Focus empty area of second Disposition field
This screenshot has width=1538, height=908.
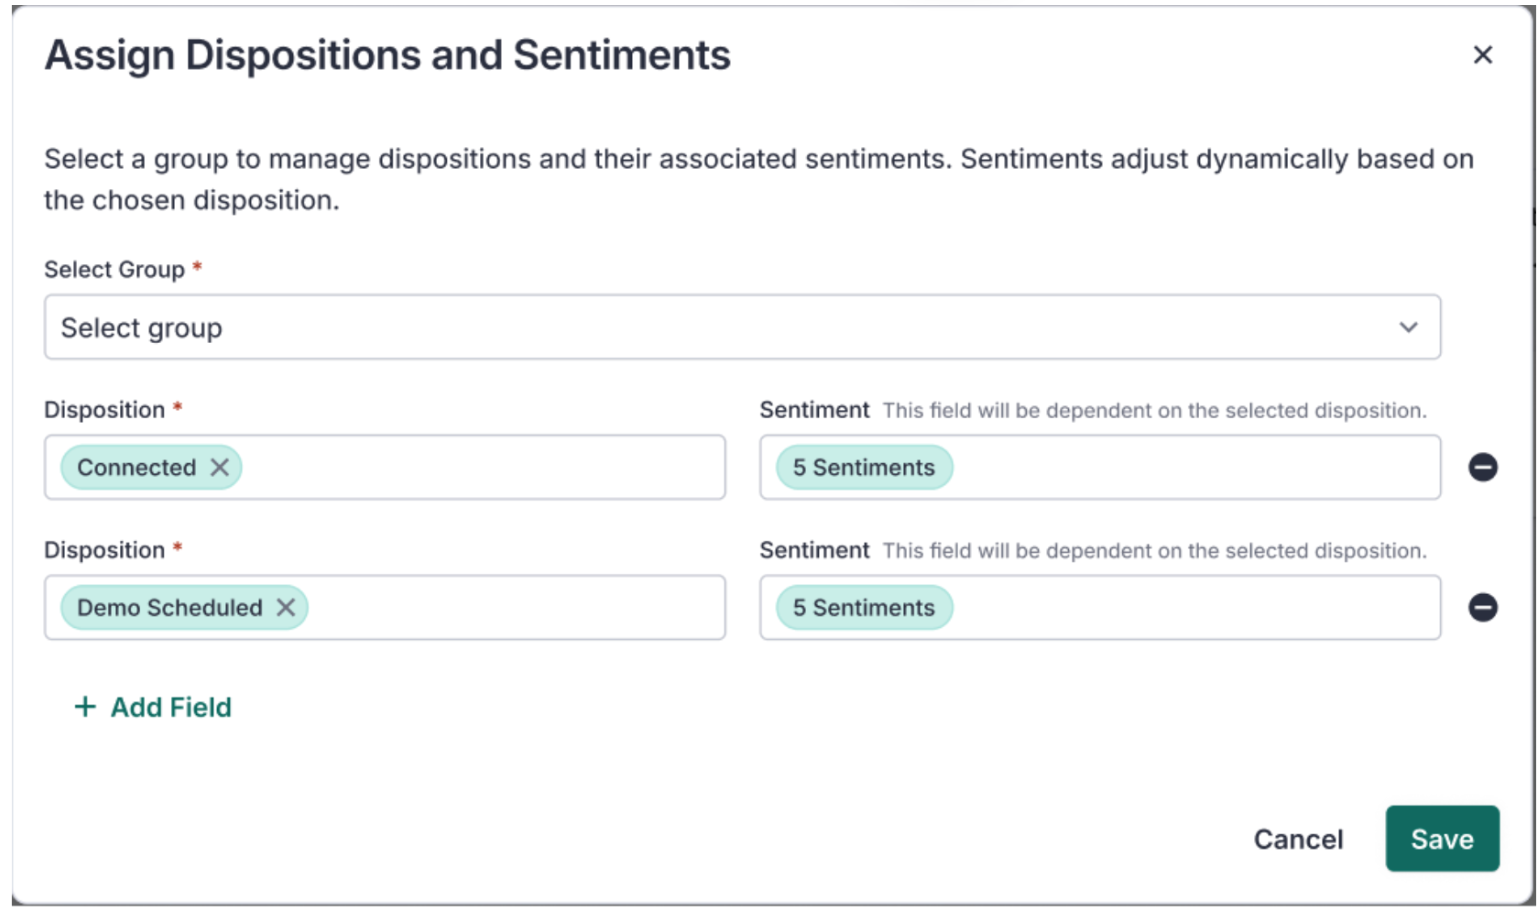515,607
